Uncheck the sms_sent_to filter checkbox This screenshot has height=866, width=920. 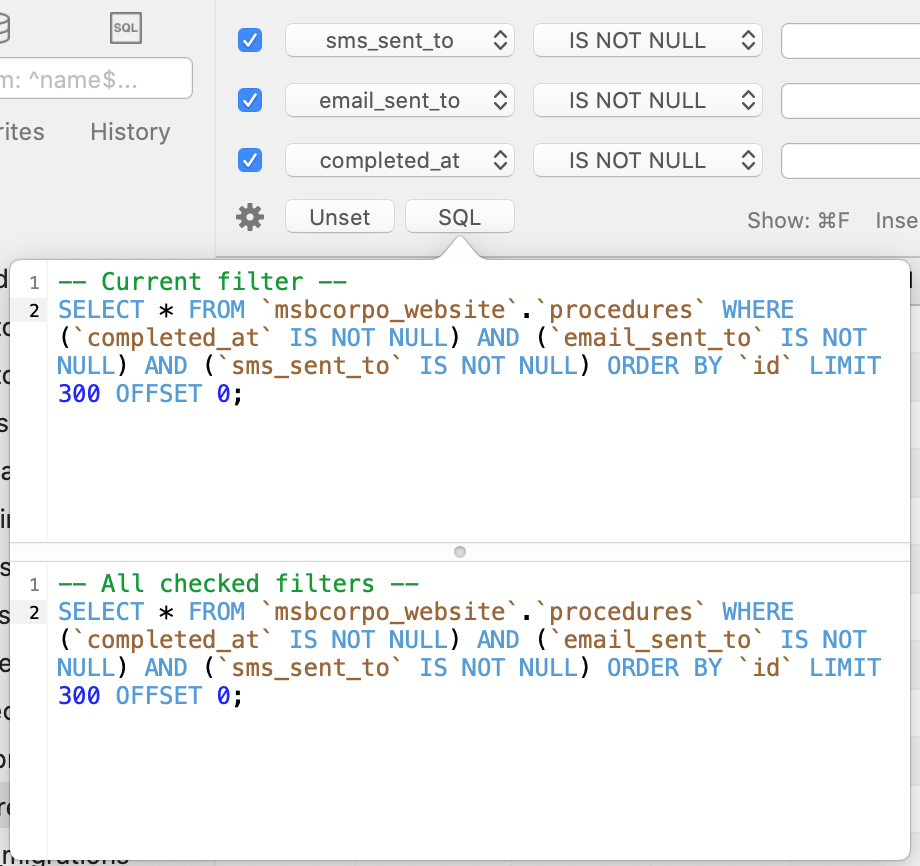coord(249,40)
